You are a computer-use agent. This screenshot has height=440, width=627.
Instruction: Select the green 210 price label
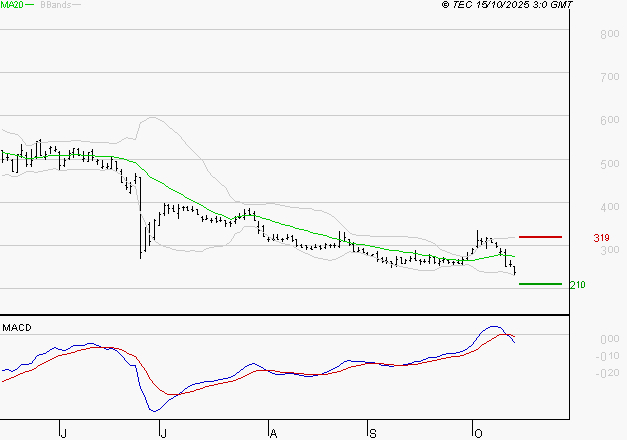[577, 285]
